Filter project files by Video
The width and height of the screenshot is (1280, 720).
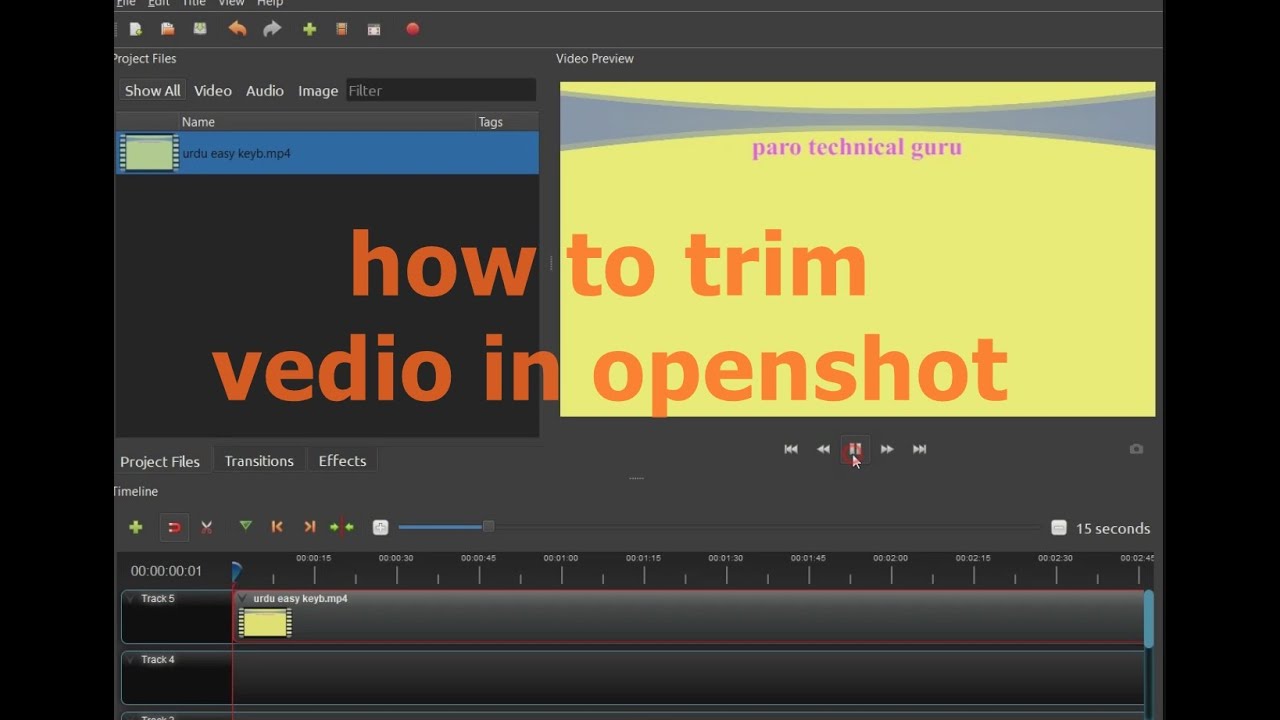[212, 90]
